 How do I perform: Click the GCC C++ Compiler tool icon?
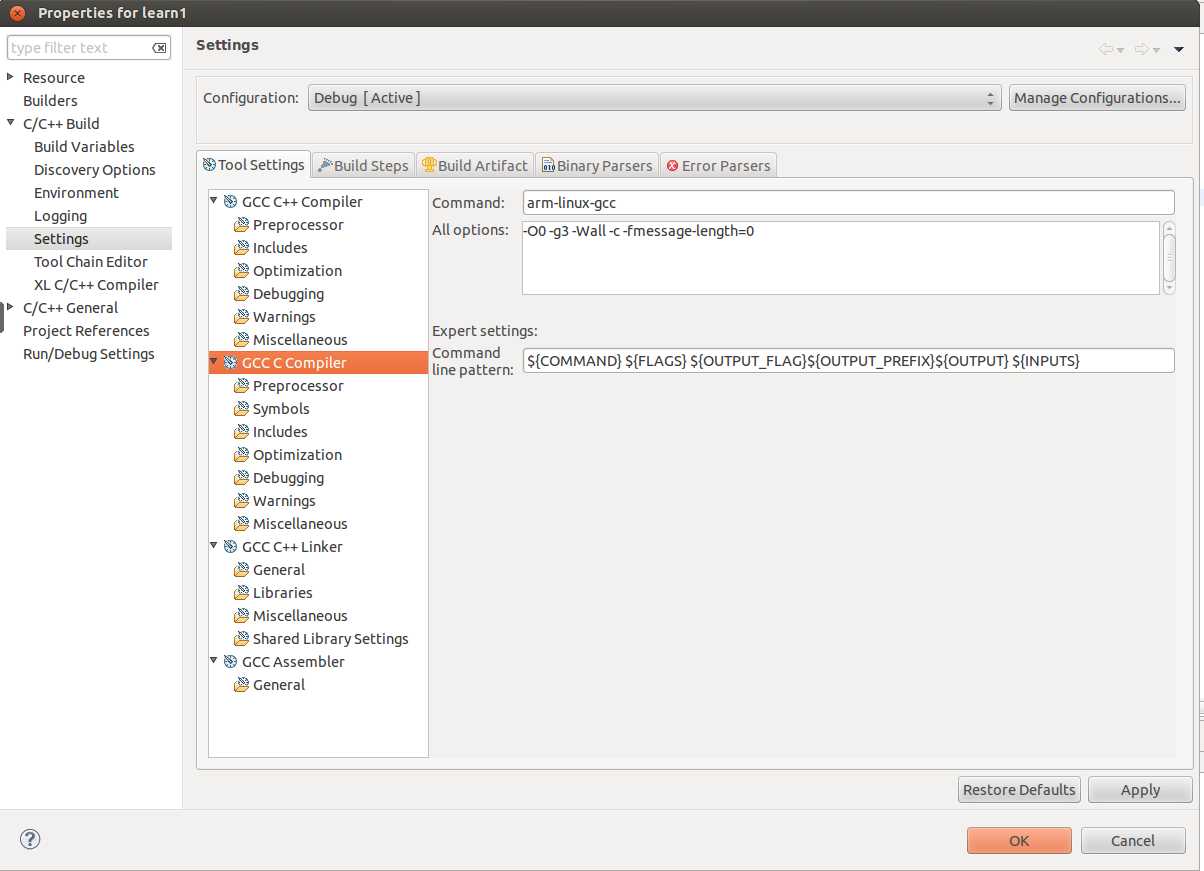click(x=231, y=202)
